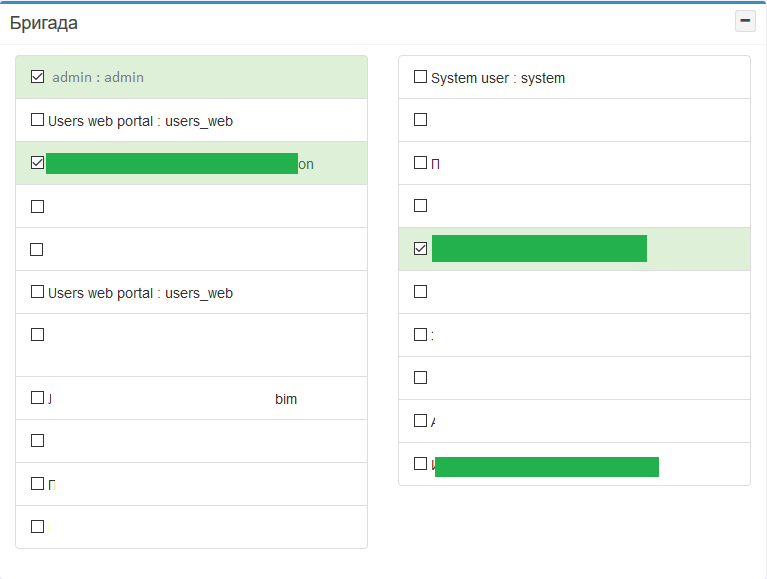Screen dimensions: 767x579
Task: Click the "bim" text in left column
Action: point(286,399)
